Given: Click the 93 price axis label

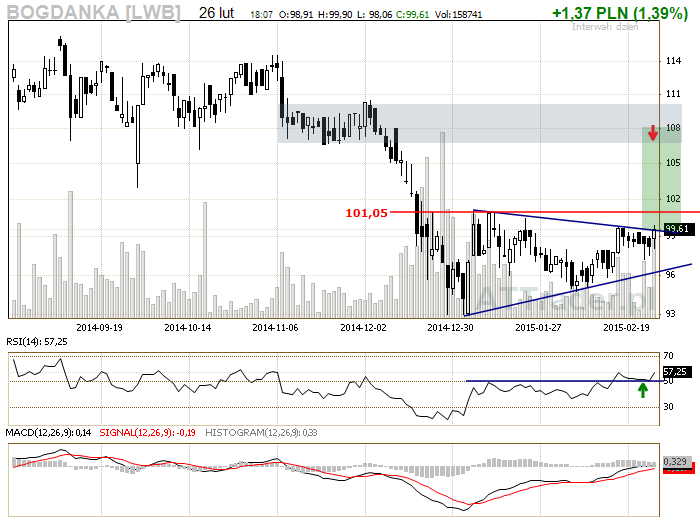Looking at the screenshot, I should (671, 314).
